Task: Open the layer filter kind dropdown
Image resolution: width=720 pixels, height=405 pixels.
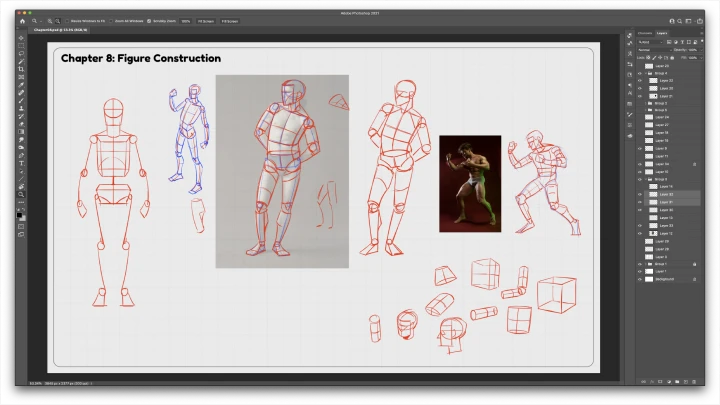Action: pos(651,42)
